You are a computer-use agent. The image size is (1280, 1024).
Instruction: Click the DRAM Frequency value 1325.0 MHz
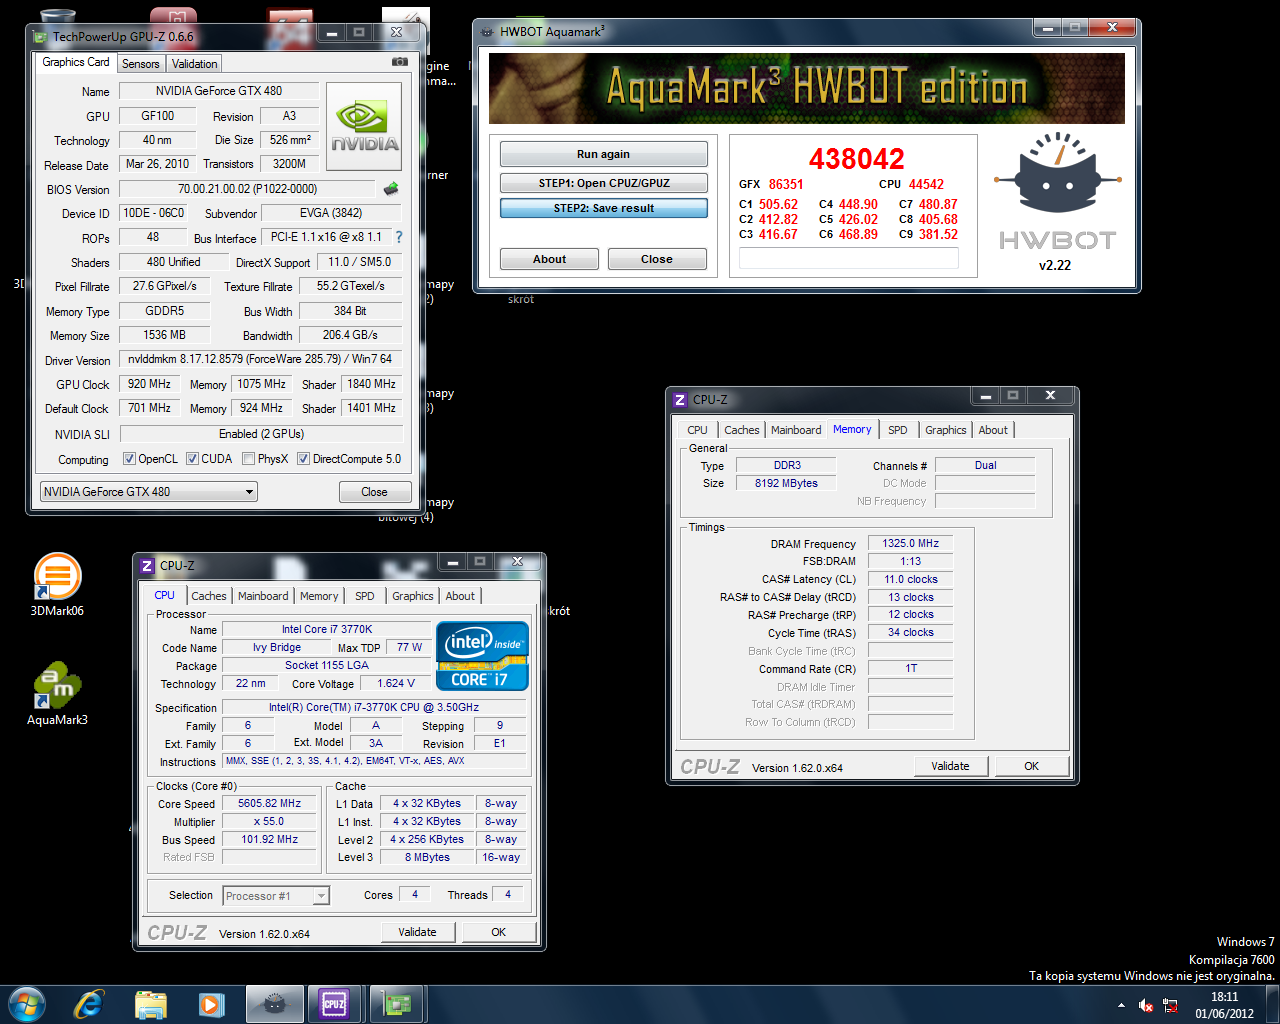point(911,543)
